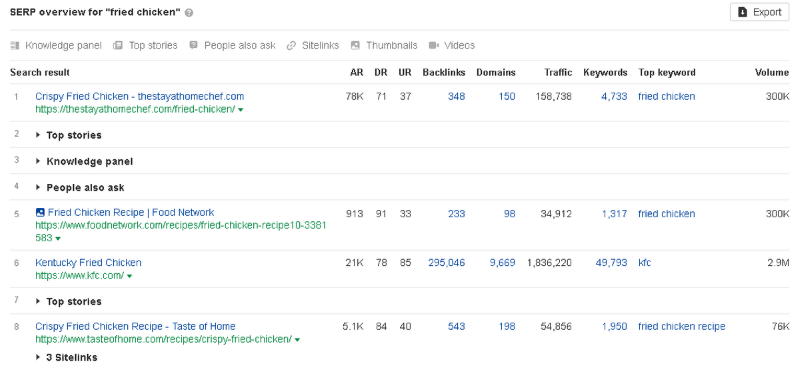Screen dimensions: 800x368
Task: Select the 158,738 traffic value
Action: coord(554,96)
